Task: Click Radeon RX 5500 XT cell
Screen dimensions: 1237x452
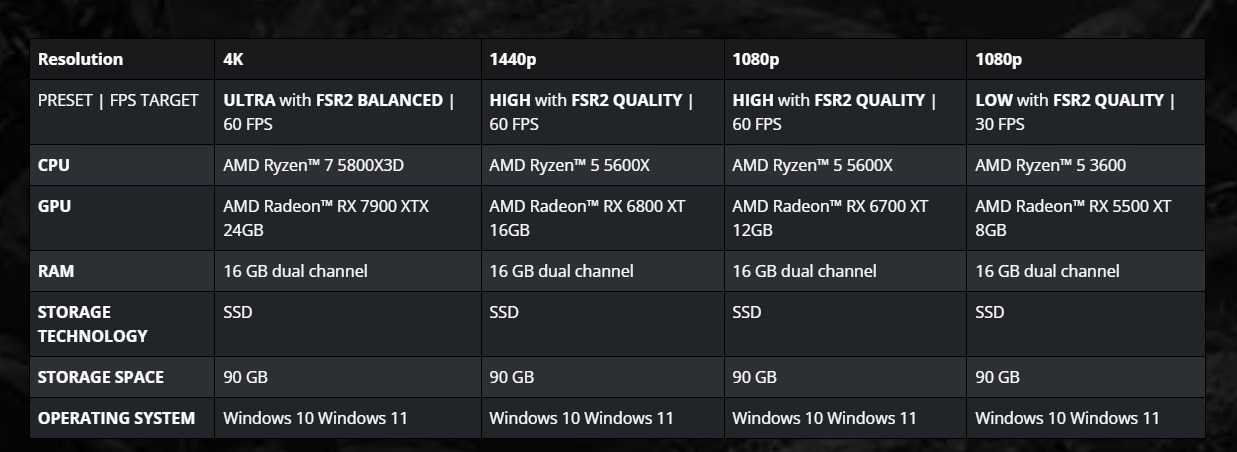Action: (1073, 218)
